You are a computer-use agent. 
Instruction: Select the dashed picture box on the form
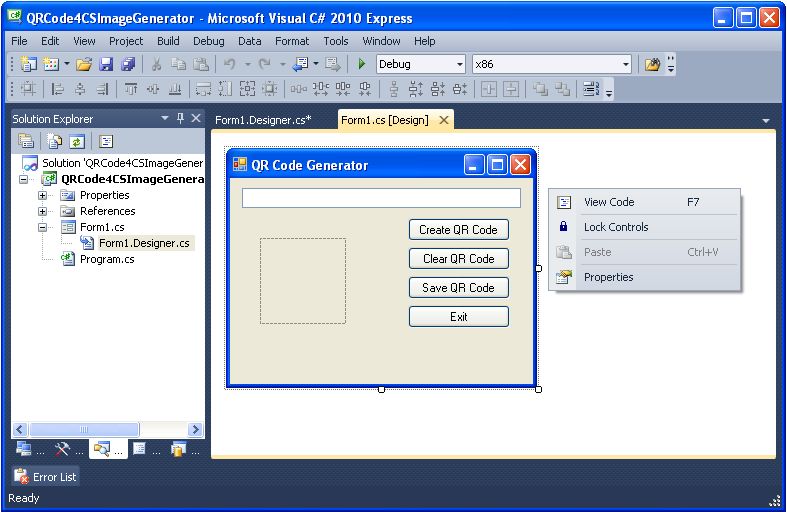tap(303, 281)
